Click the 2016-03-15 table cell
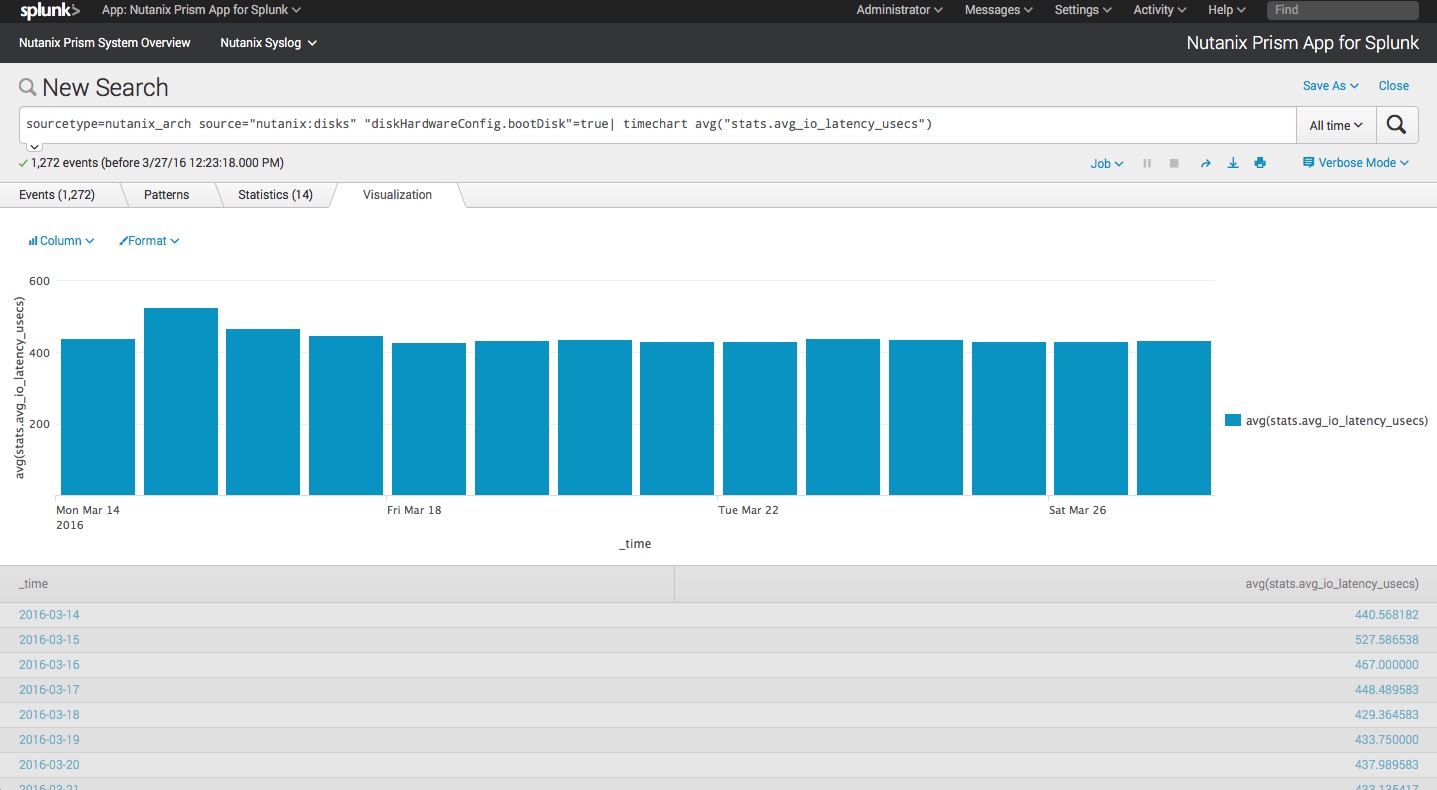The height and width of the screenshot is (790, 1437). click(x=49, y=640)
